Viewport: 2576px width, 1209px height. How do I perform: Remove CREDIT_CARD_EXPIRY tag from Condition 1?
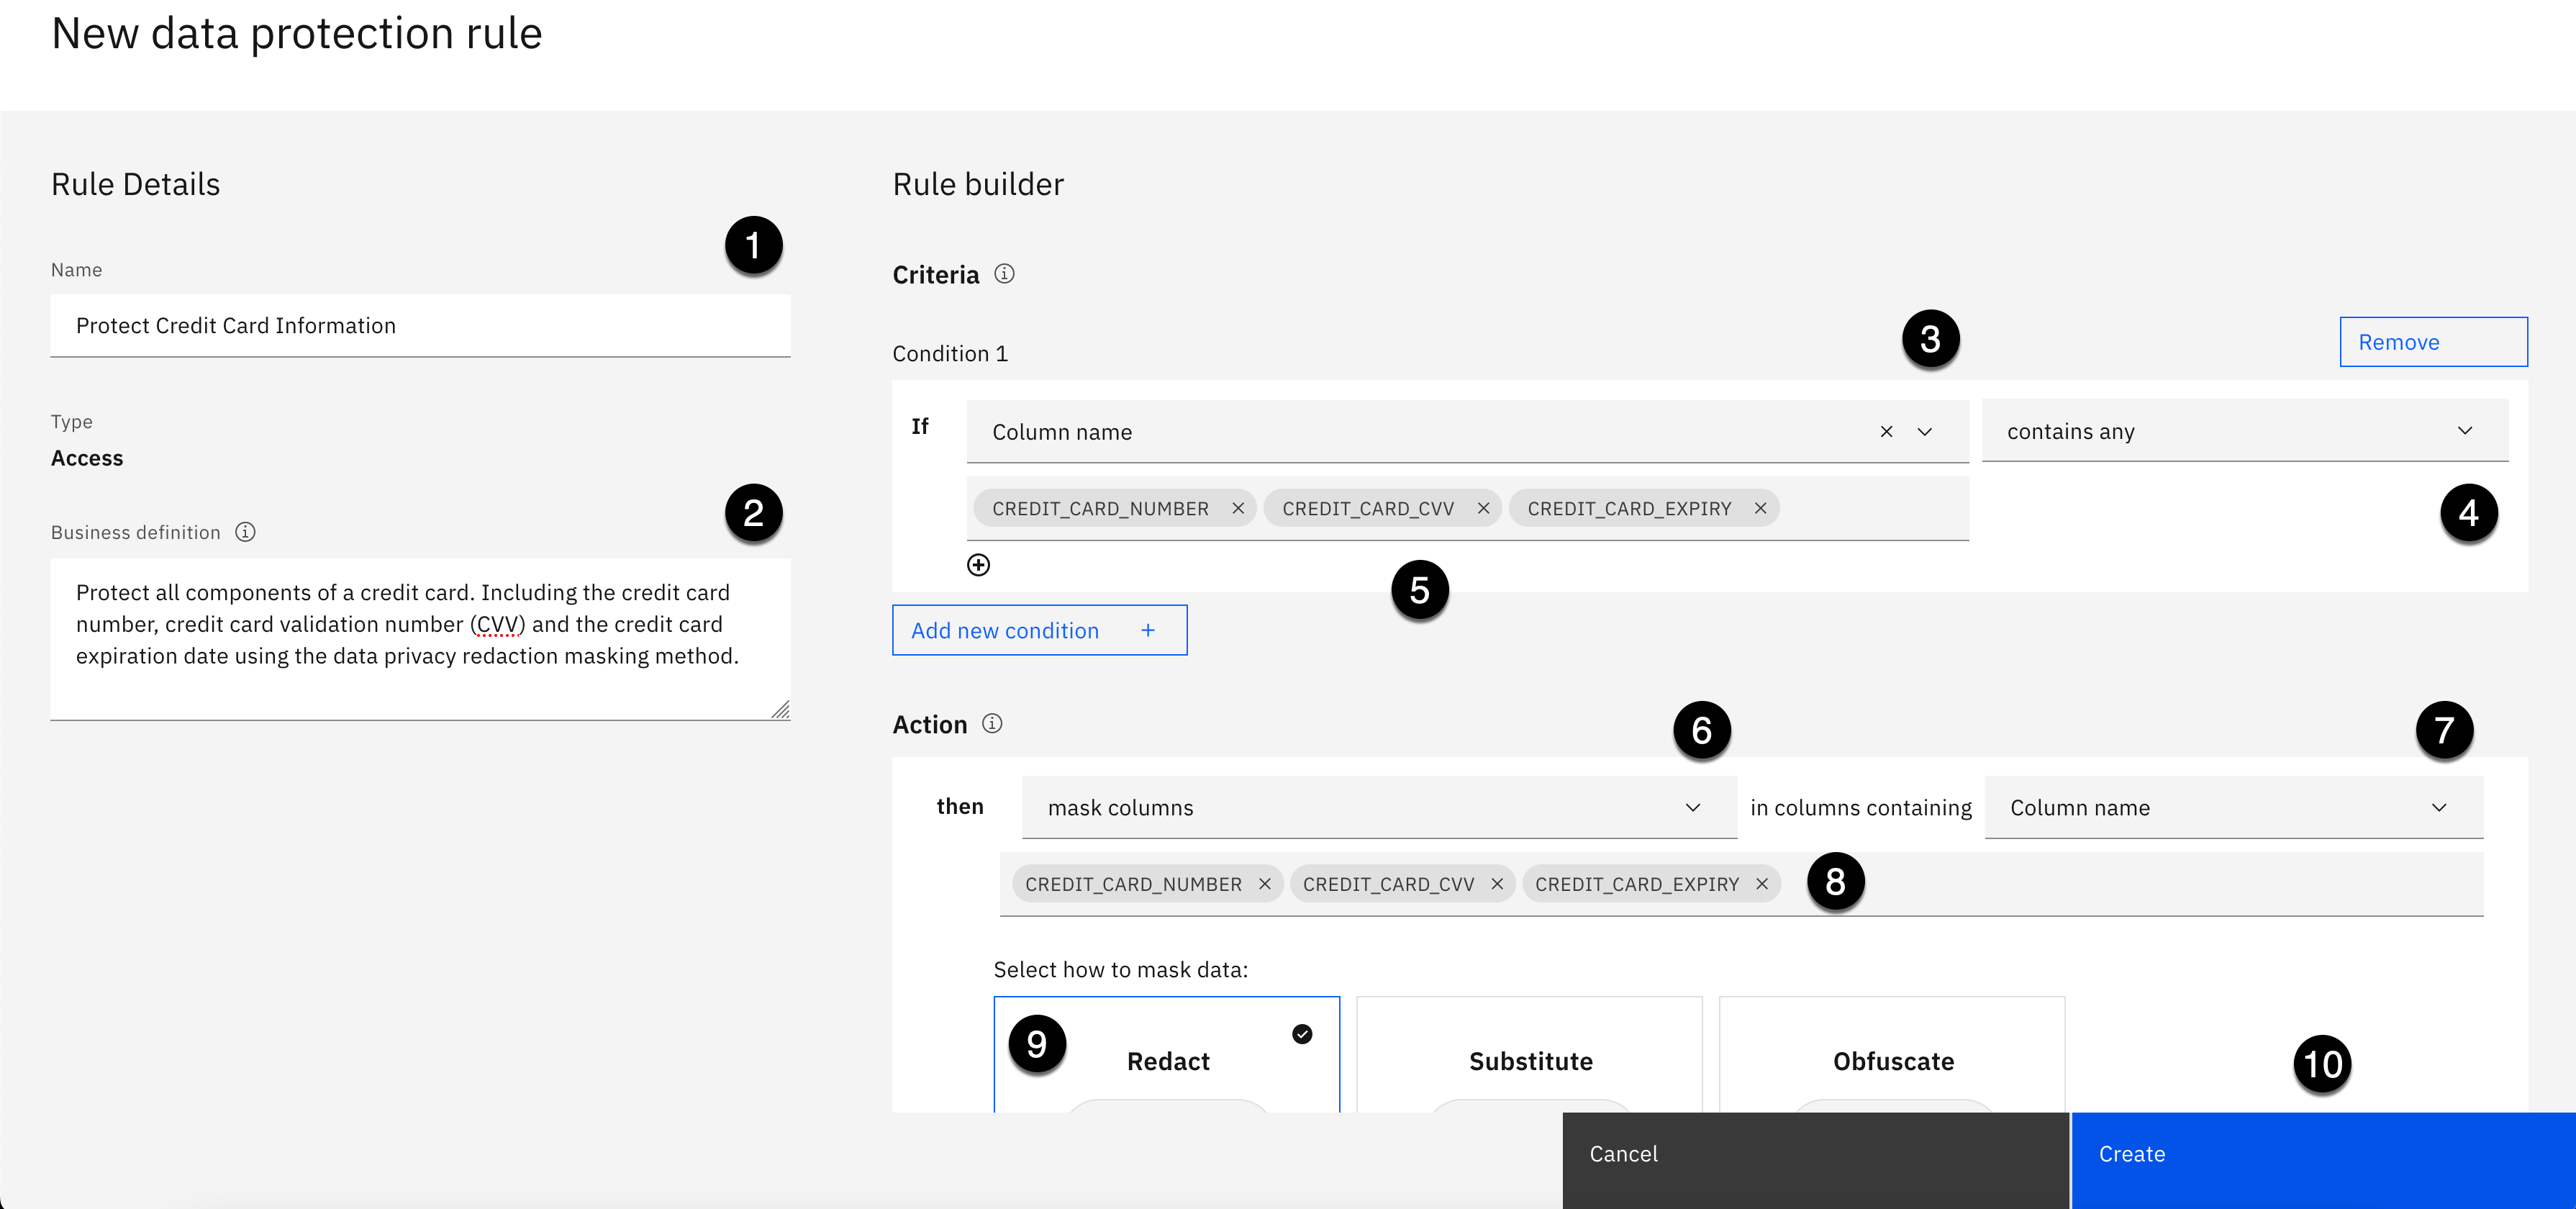(x=1760, y=508)
